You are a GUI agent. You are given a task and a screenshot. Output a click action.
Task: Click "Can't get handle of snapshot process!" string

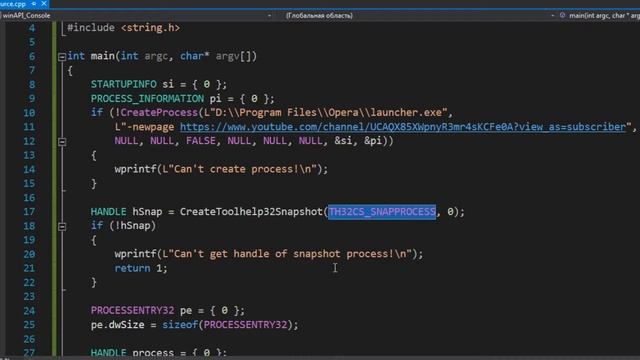pos(287,254)
